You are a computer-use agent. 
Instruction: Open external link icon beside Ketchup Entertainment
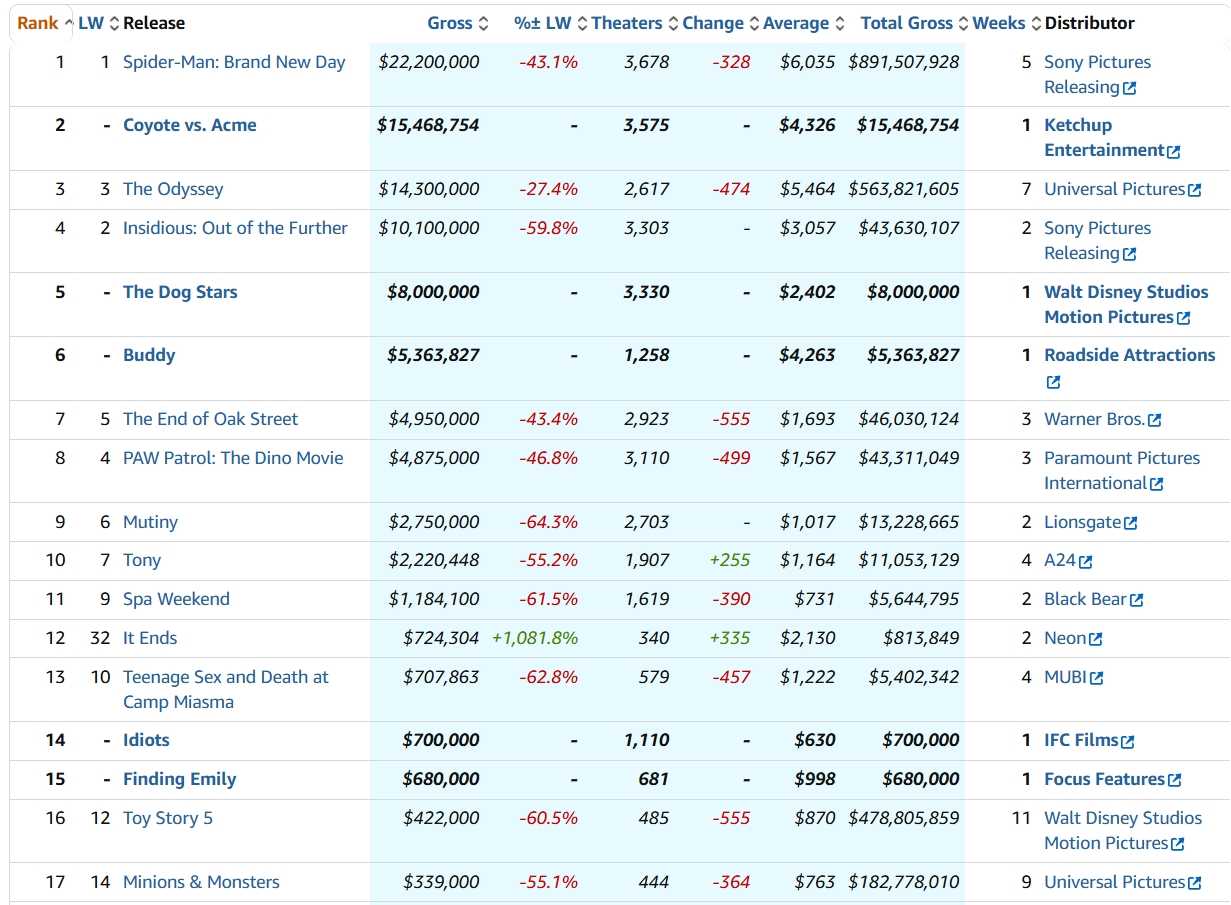[x=1174, y=152]
